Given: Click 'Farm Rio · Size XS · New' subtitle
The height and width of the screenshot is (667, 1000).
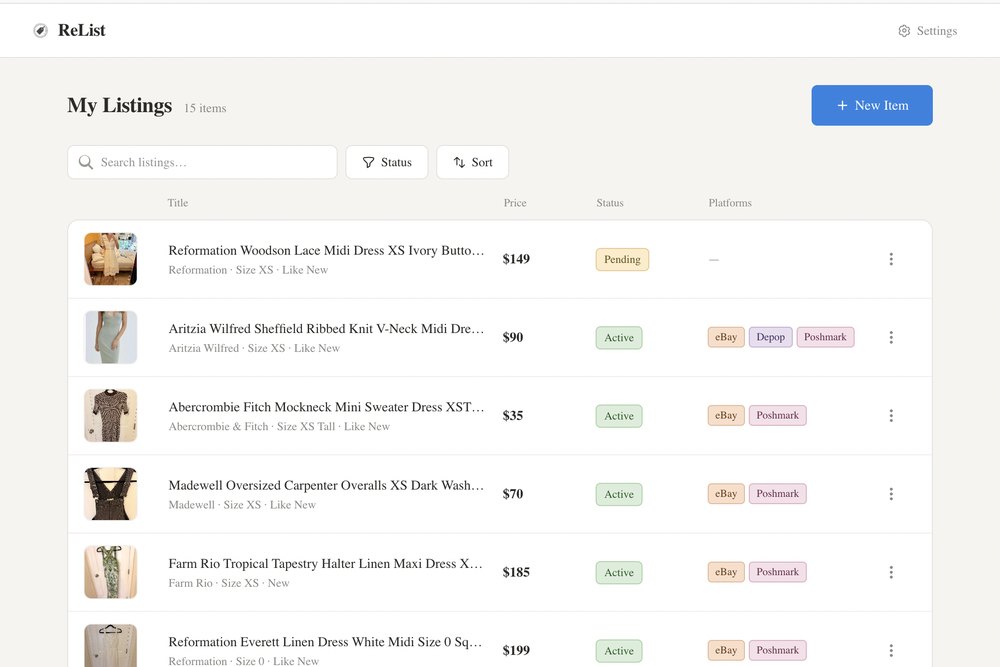Looking at the screenshot, I should (229, 583).
